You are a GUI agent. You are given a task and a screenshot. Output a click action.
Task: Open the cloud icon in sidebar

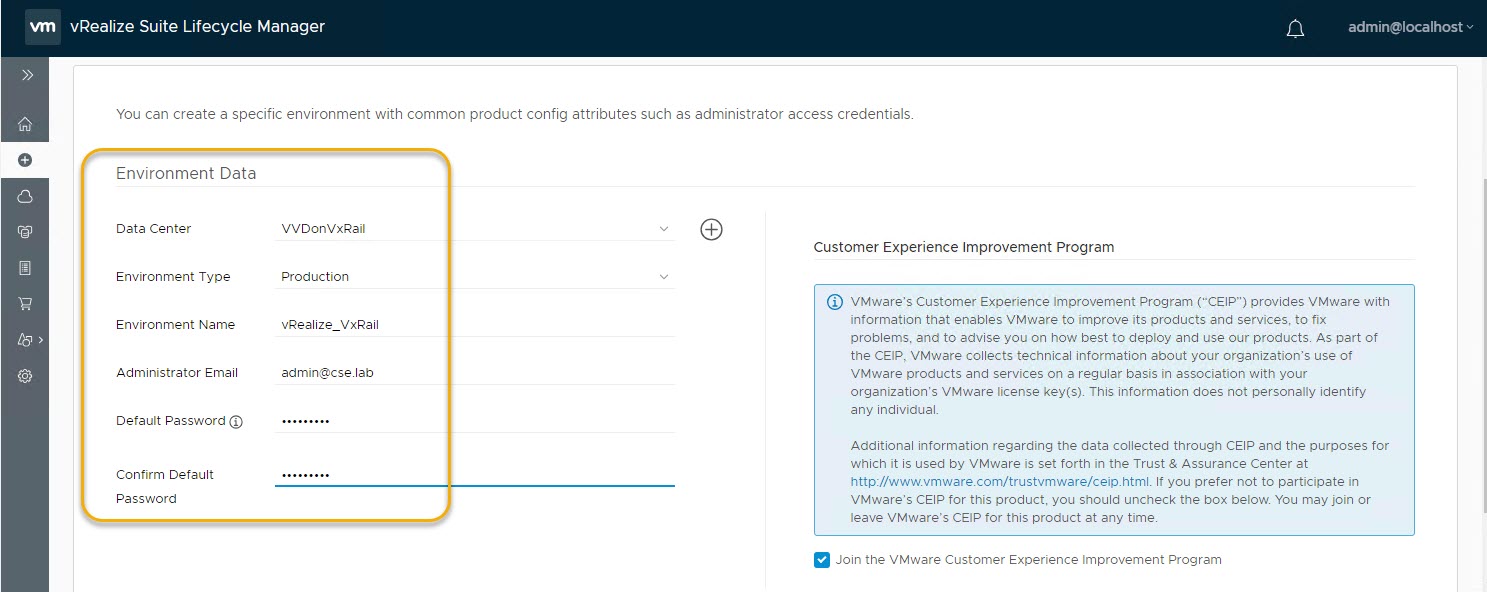click(25, 197)
